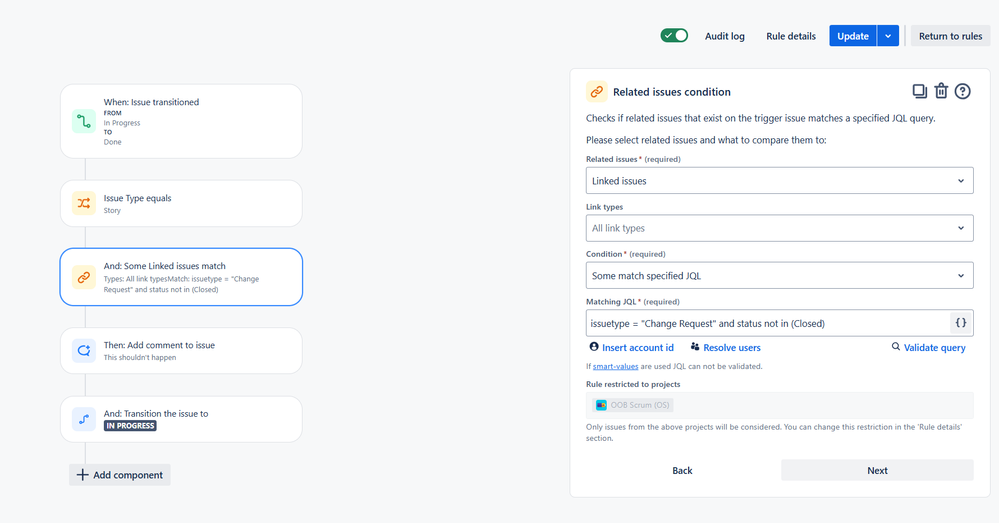Open the Condition dropdown showing Some match

tap(779, 276)
